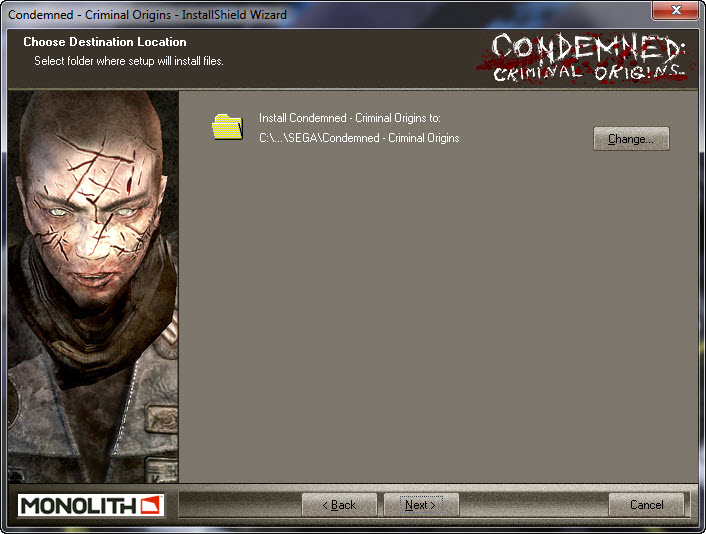Proceed by clicking Next
Viewport: 706px width, 534px height.
421,505
